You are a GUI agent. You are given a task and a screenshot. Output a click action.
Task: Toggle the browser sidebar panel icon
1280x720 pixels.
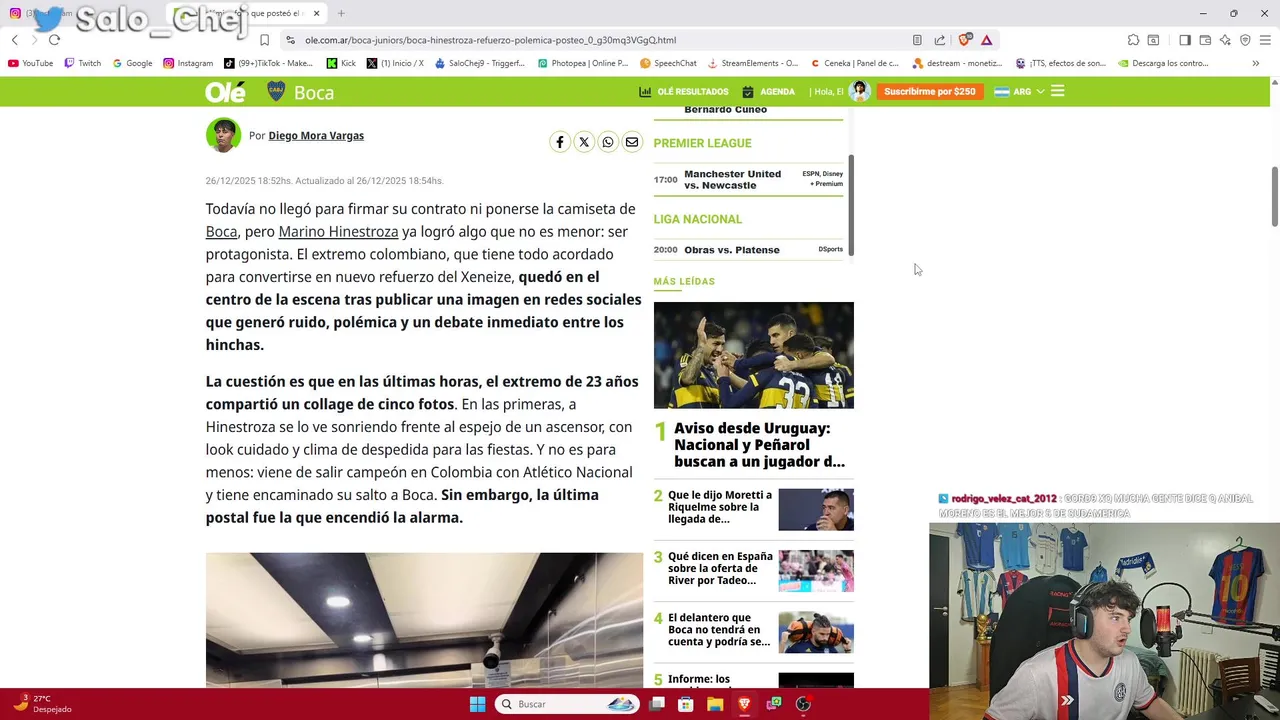coord(1185,40)
